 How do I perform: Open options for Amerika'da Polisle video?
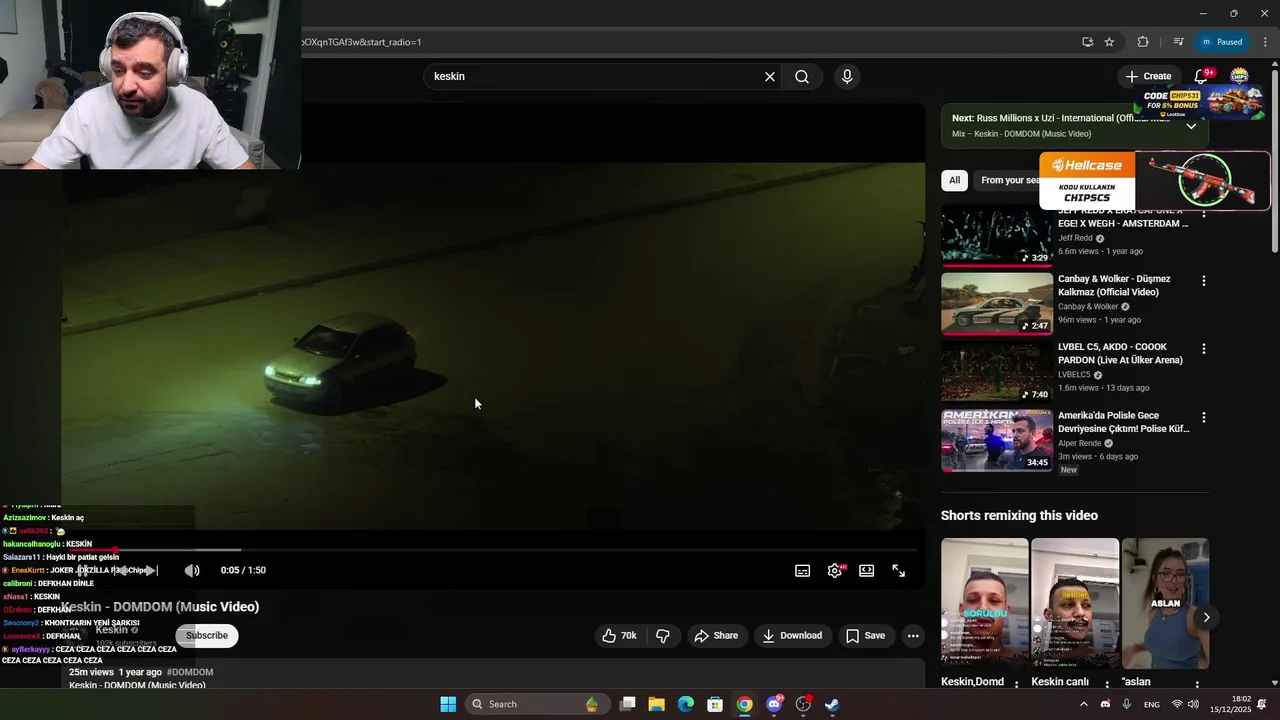pyautogui.click(x=1203, y=417)
